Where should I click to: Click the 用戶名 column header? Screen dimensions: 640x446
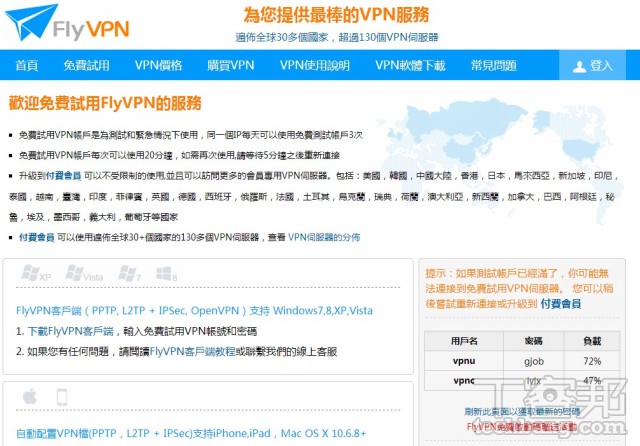(464, 341)
